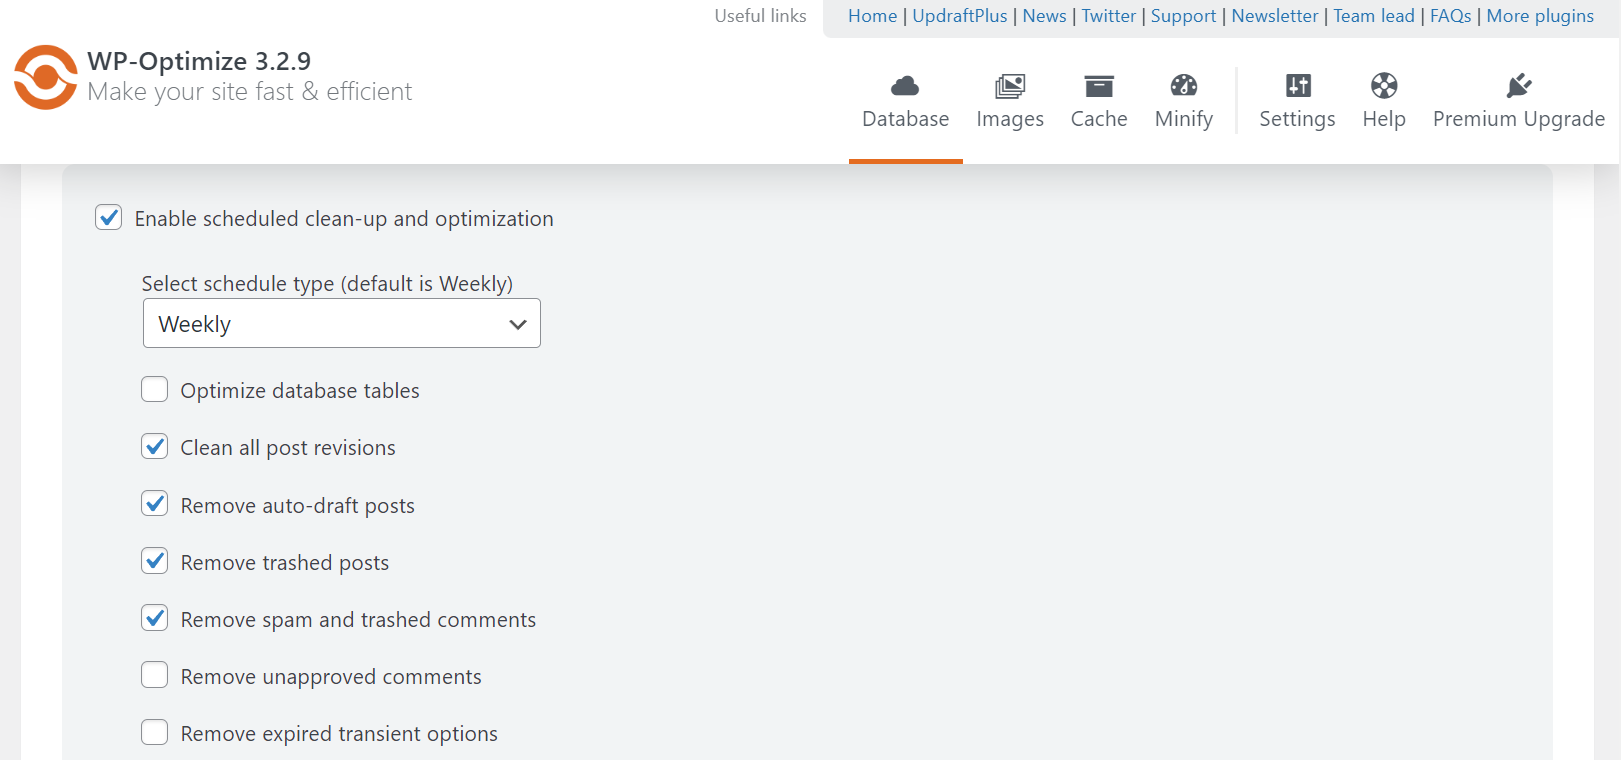Open the Help tab

[1384, 101]
